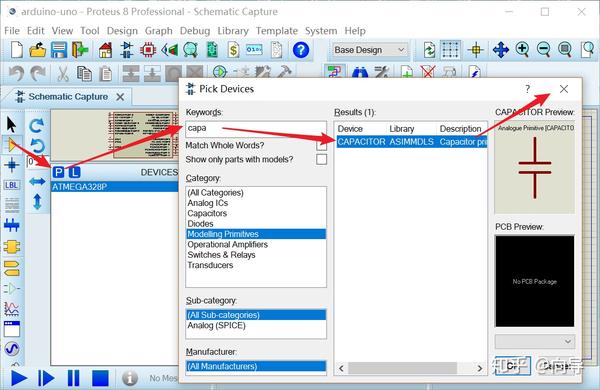
Task: Open the Graph menu
Action: [158, 31]
